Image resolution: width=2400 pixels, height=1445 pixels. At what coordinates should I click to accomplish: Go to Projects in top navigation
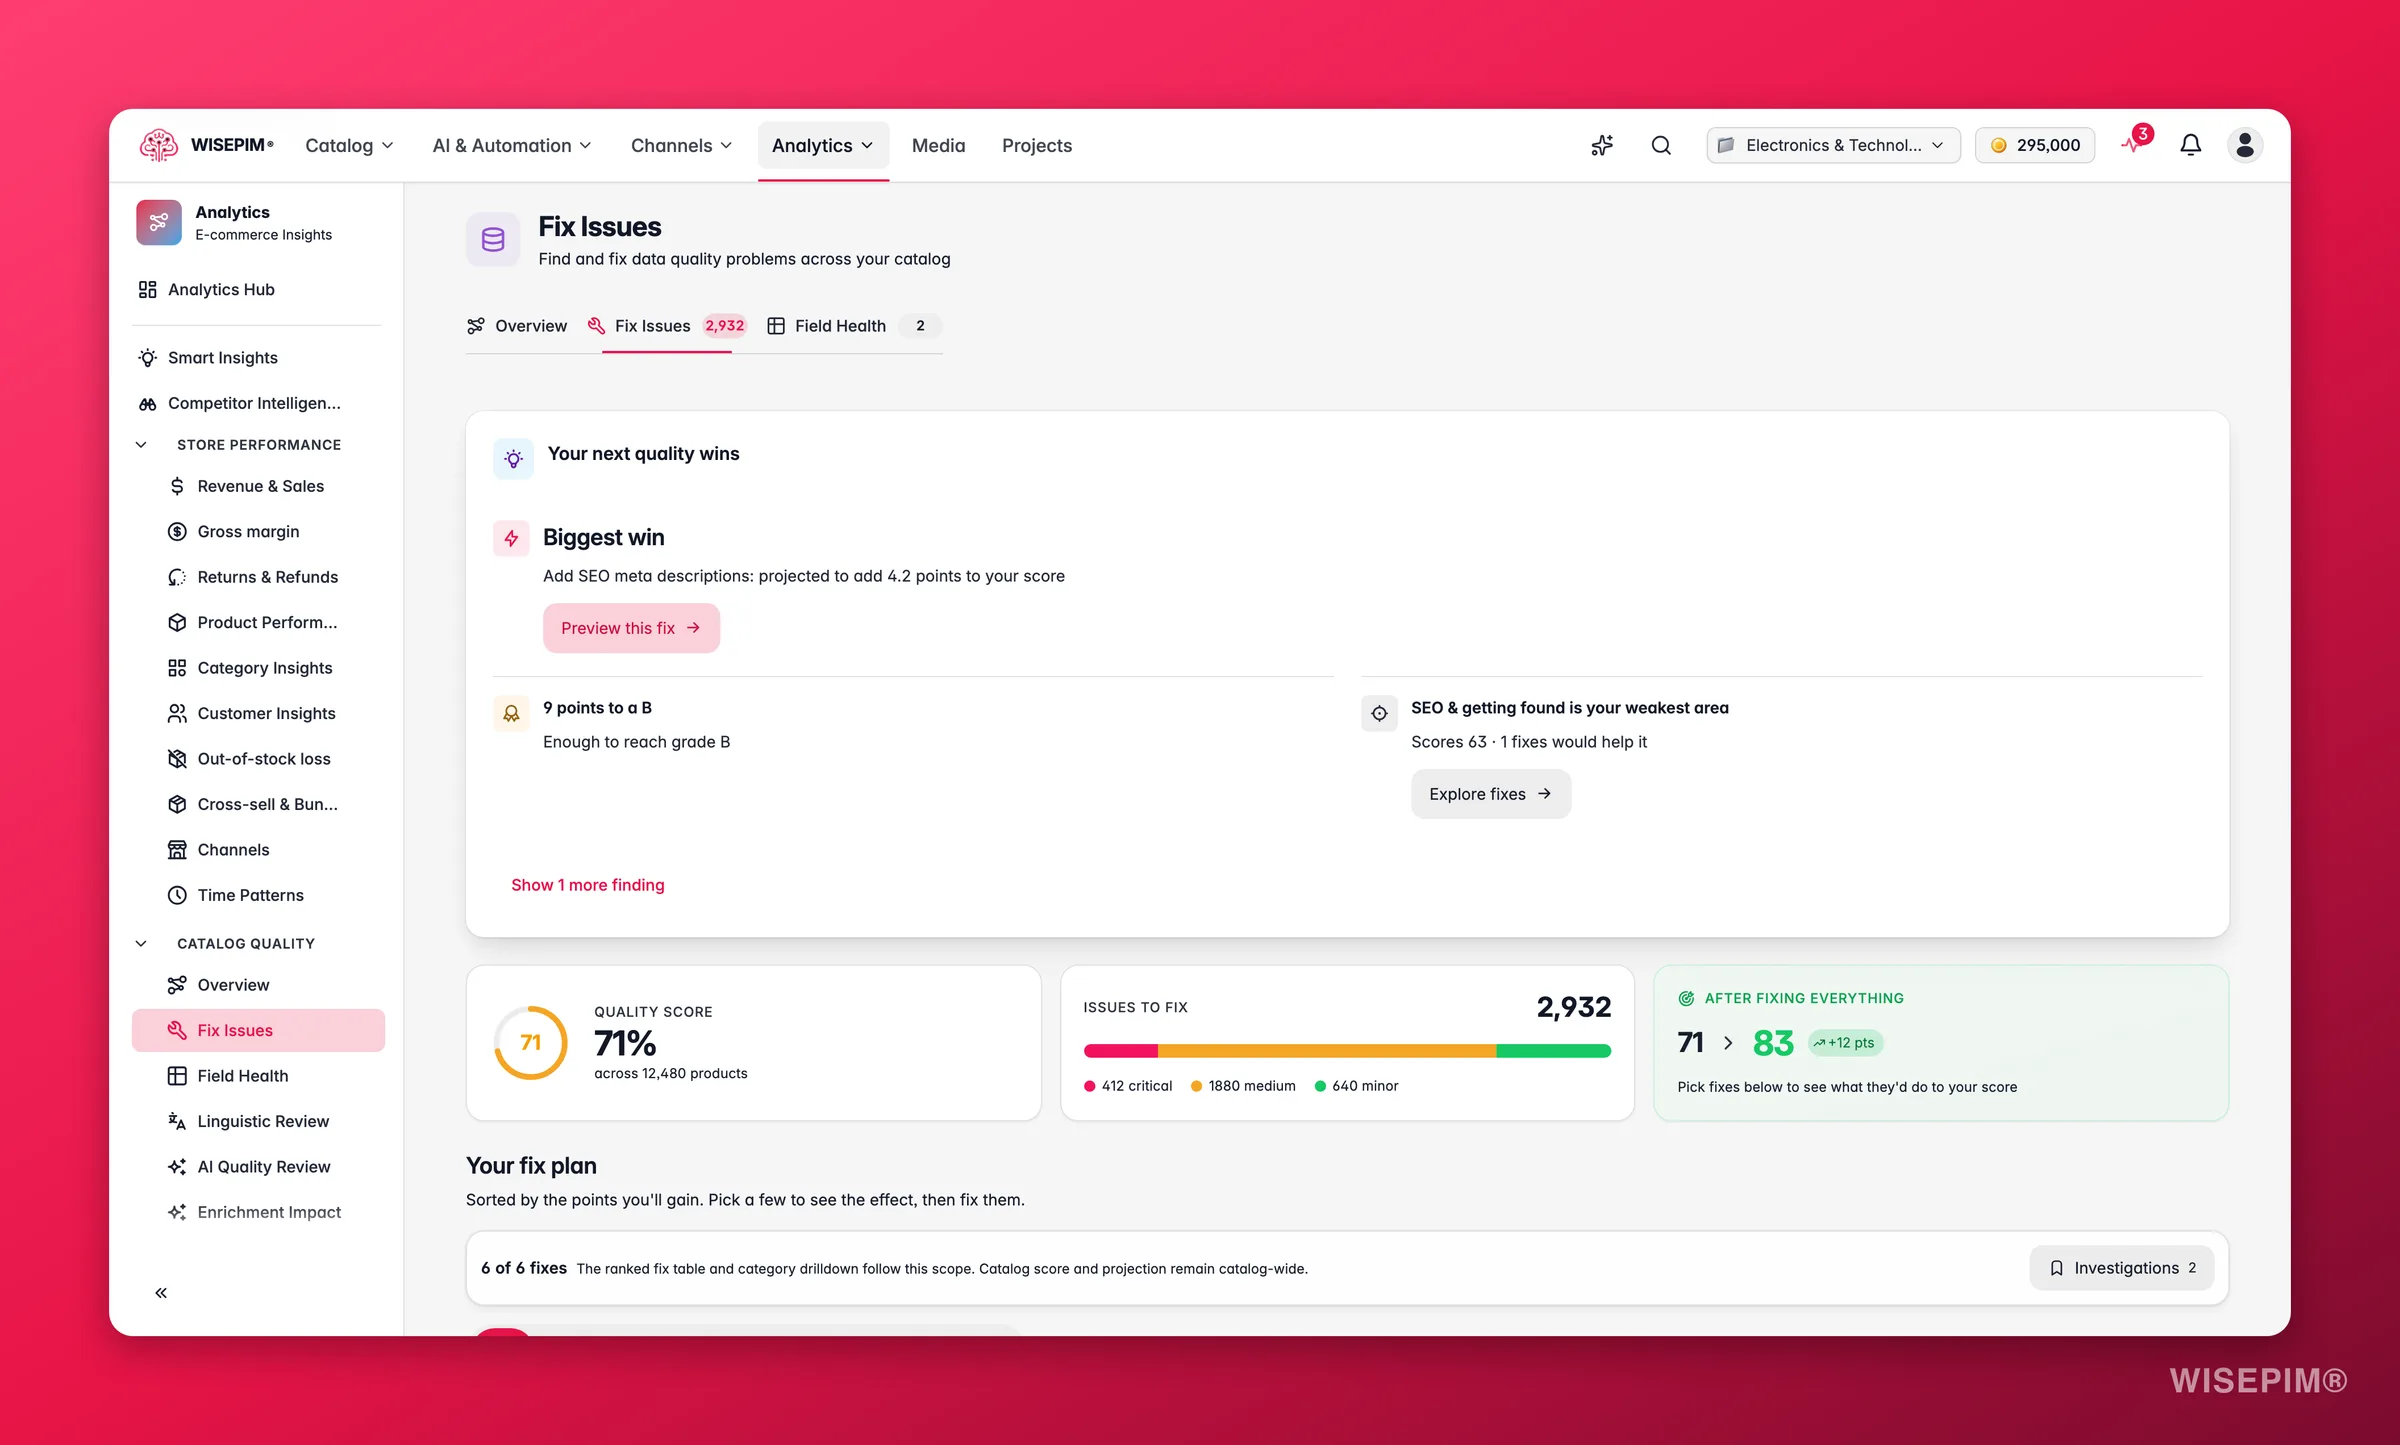tap(1037, 145)
